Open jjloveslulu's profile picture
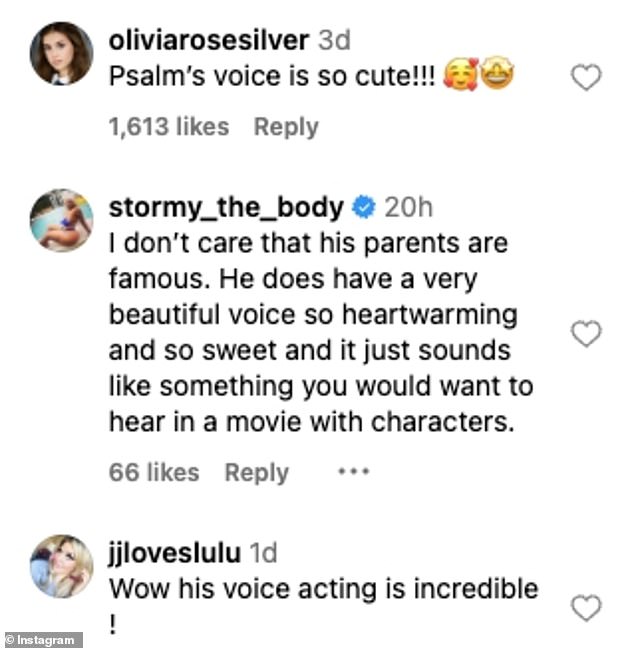 [x=62, y=567]
